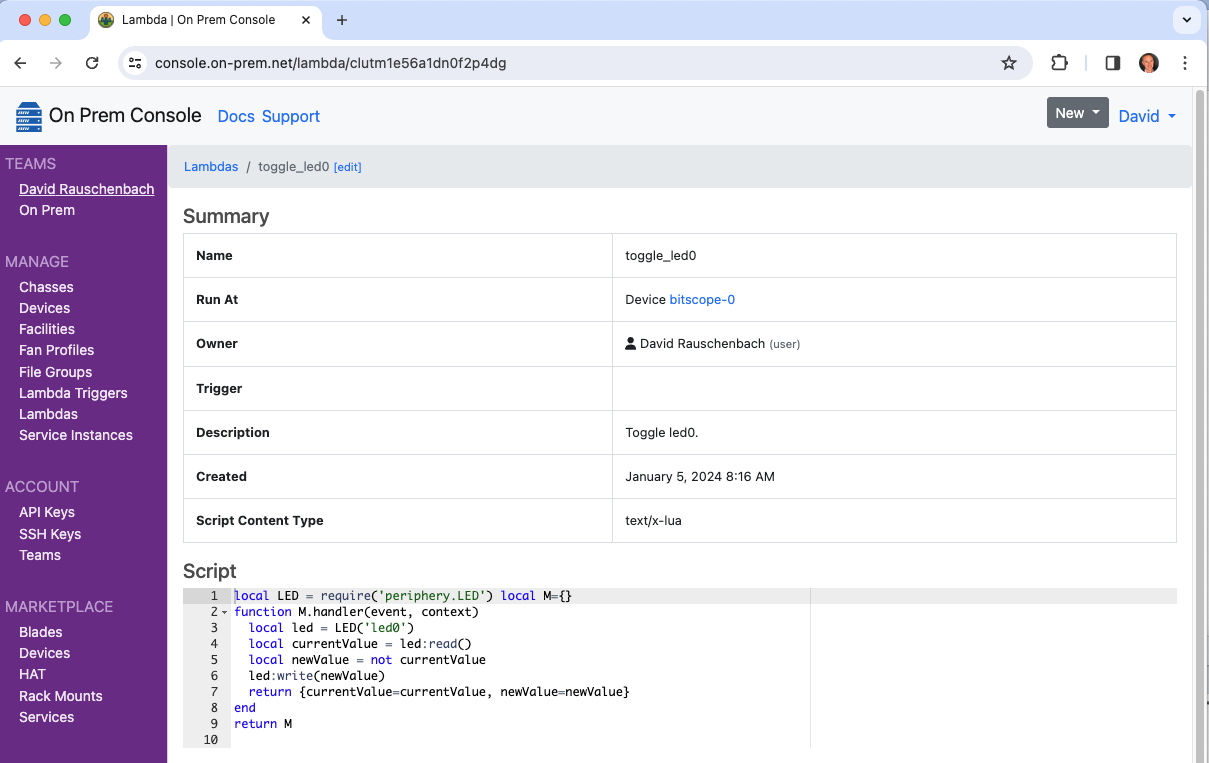
Task: Select David Rauschenbach team in sidebar
Action: pos(86,189)
